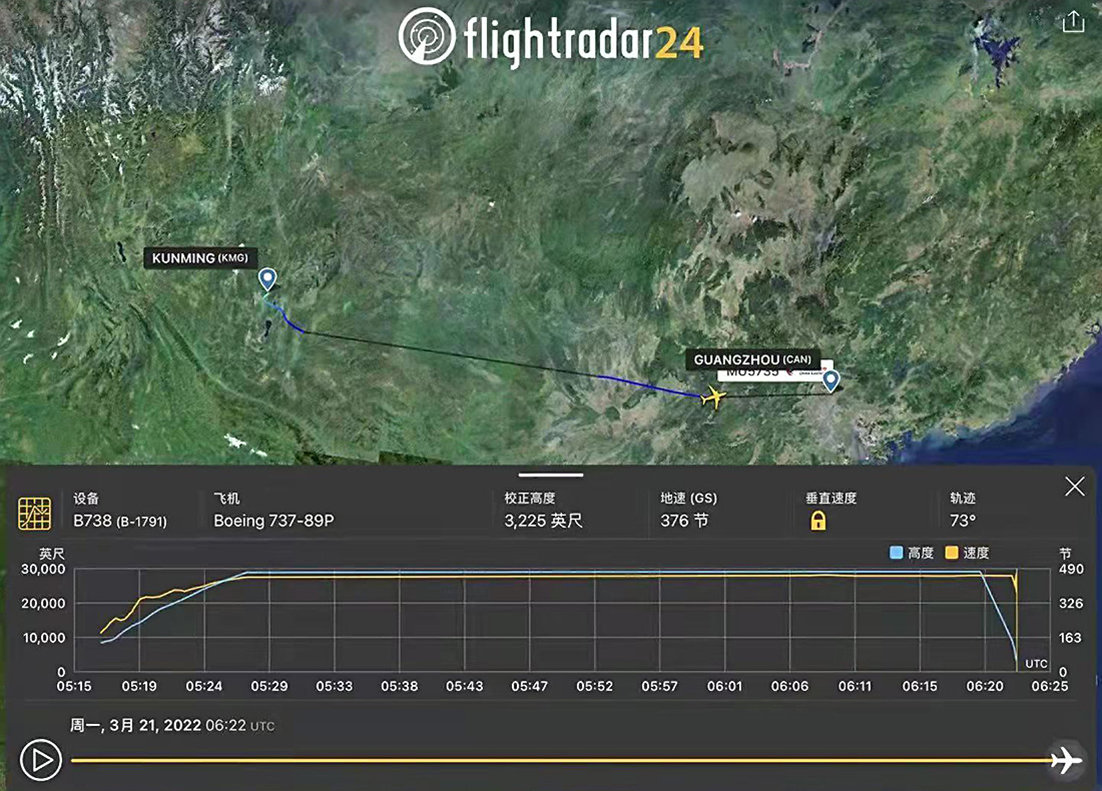The width and height of the screenshot is (1102, 791).
Task: Click the flightradar24 logo
Action: point(551,37)
